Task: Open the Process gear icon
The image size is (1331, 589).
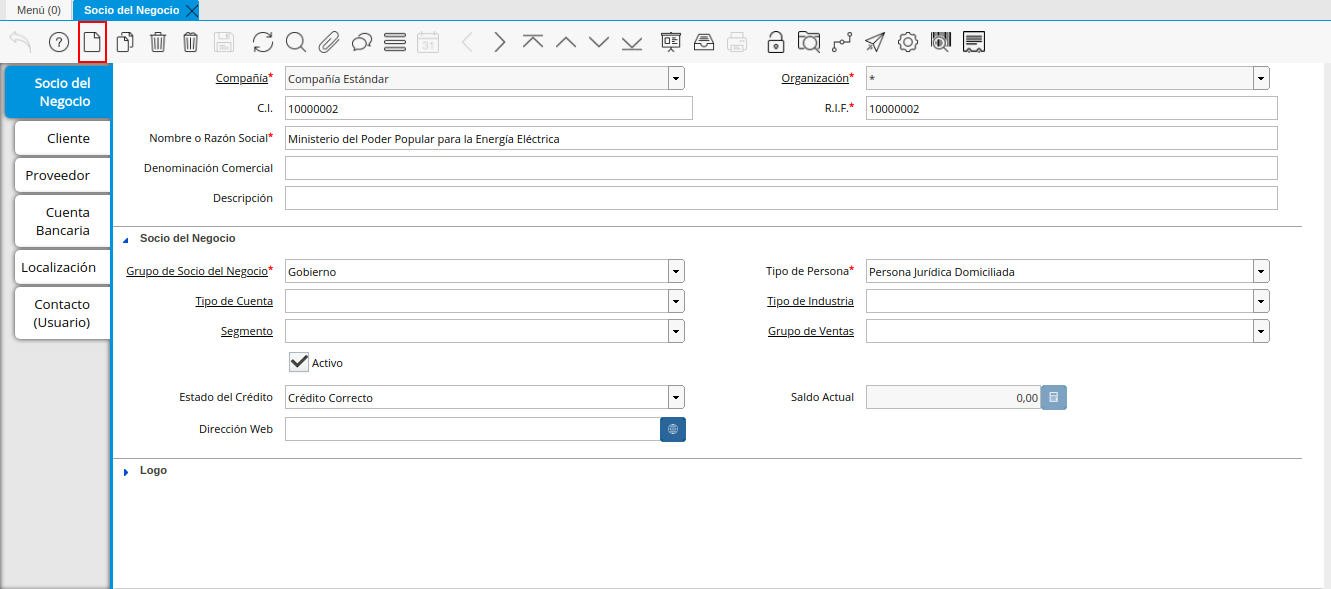Action: click(907, 42)
